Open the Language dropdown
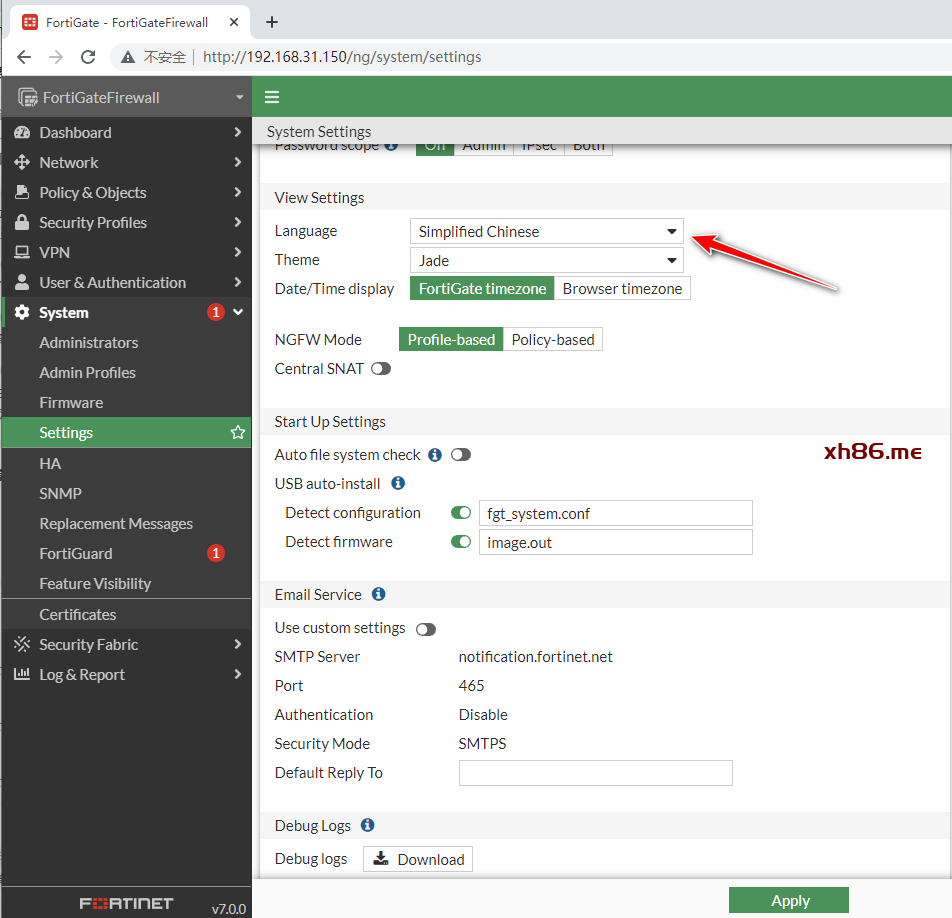 coord(546,231)
